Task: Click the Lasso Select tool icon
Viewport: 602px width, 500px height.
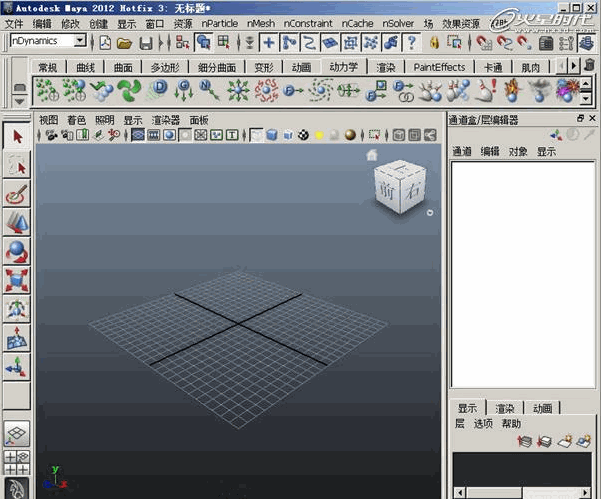Action: [17, 166]
